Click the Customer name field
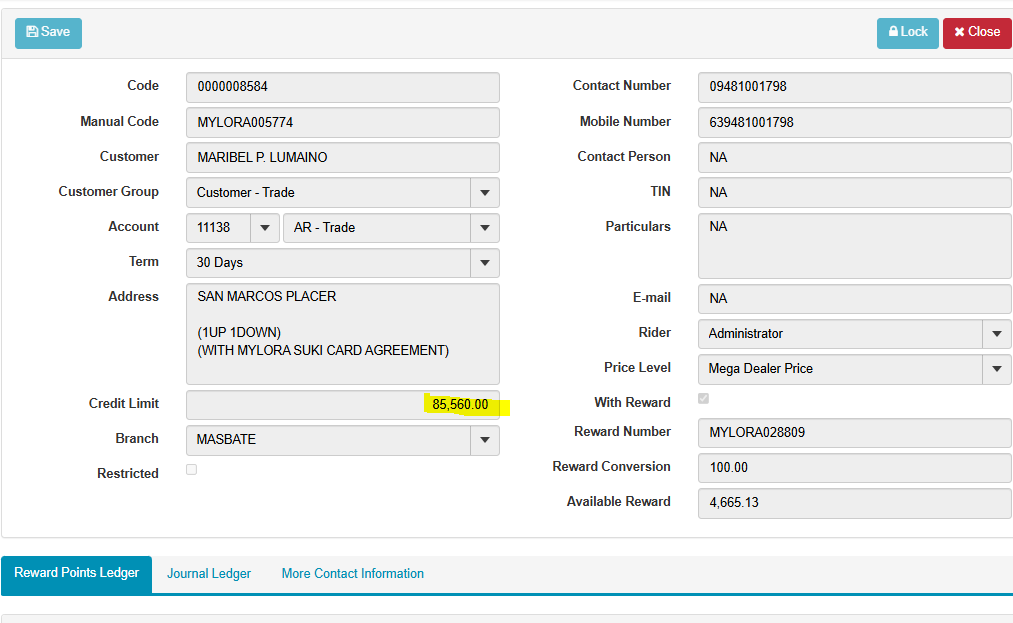1013x623 pixels. pyautogui.click(x=342, y=158)
